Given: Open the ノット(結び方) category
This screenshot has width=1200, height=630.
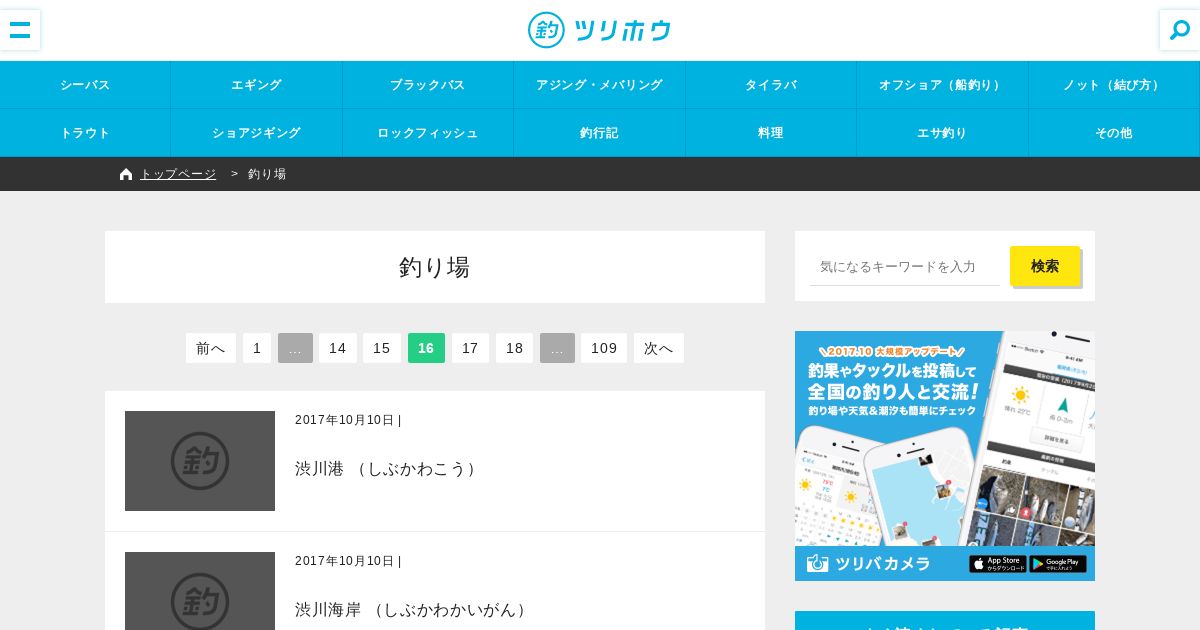Looking at the screenshot, I should click(1114, 85).
